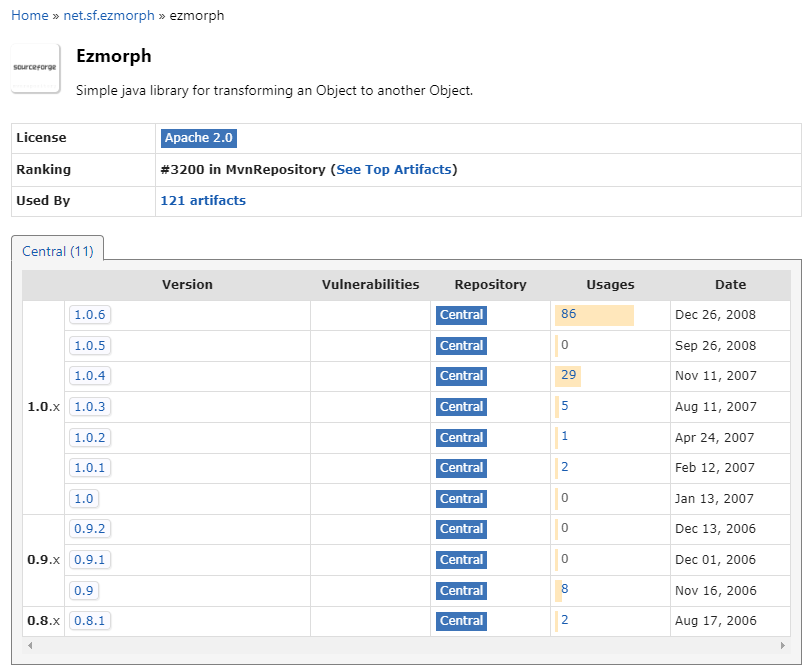The width and height of the screenshot is (807, 669).
Task: Click the date Jan 13, 2007
Action: [714, 498]
